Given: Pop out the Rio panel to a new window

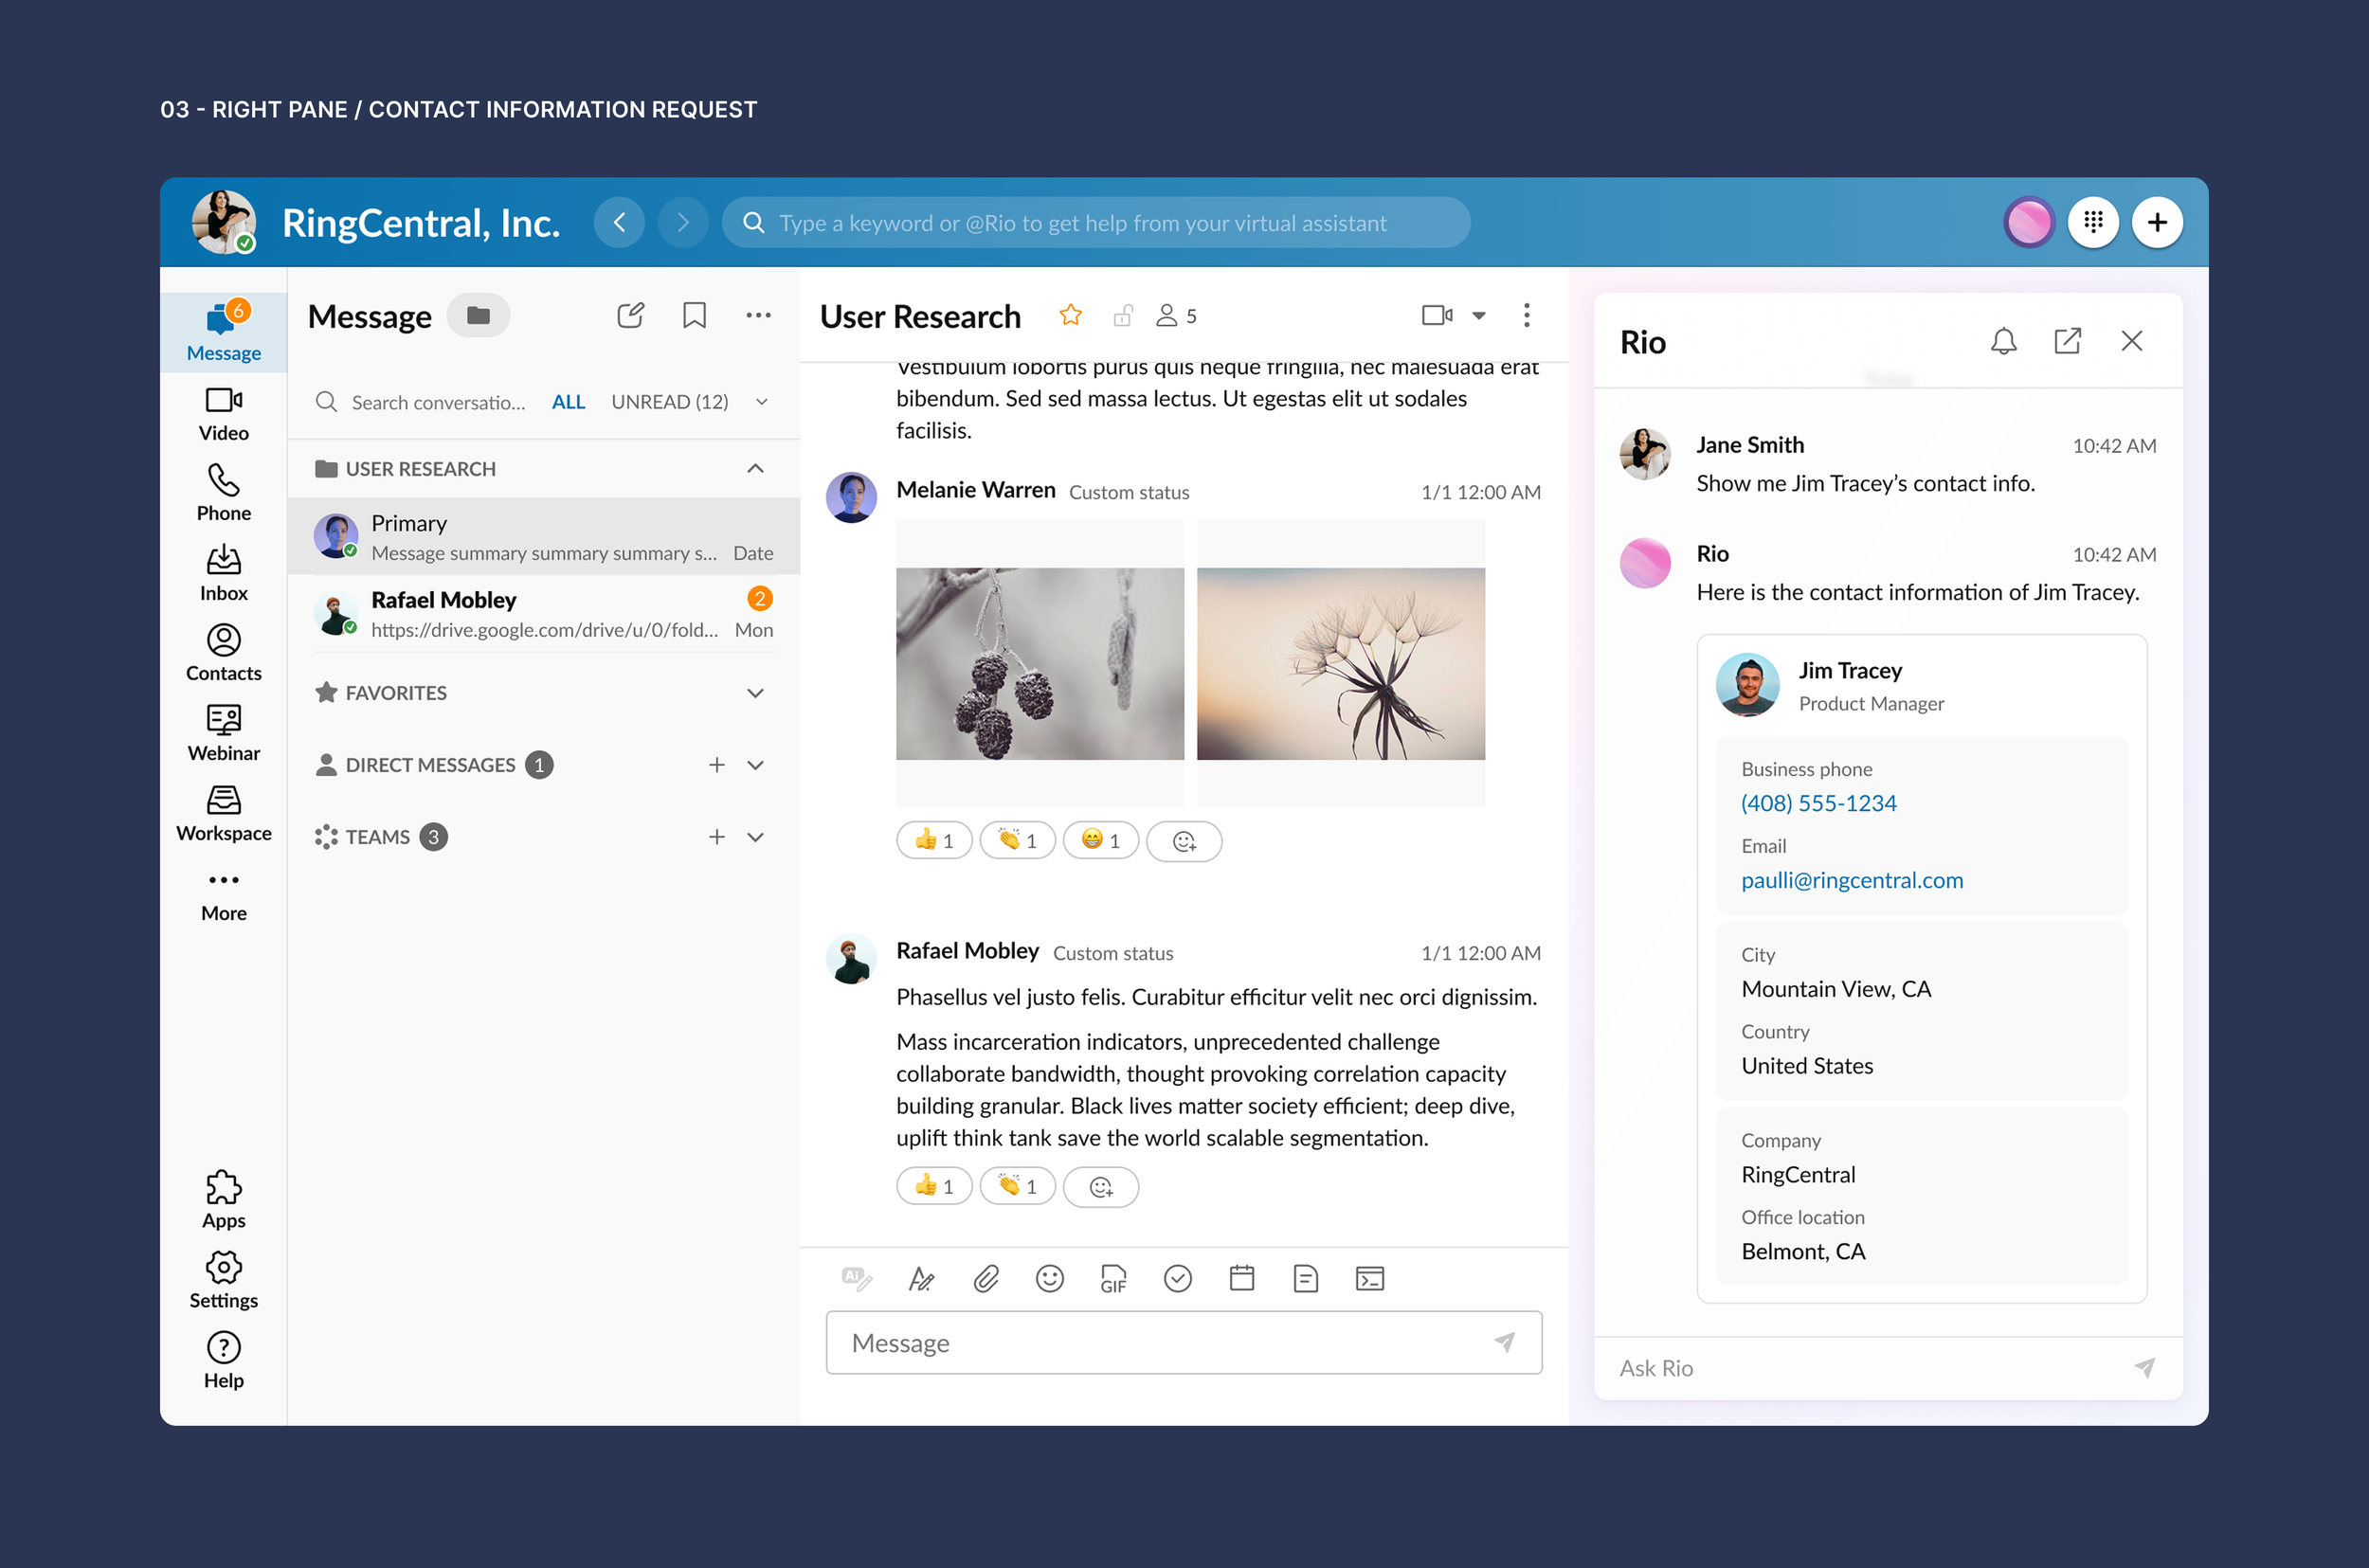Looking at the screenshot, I should [x=2067, y=342].
